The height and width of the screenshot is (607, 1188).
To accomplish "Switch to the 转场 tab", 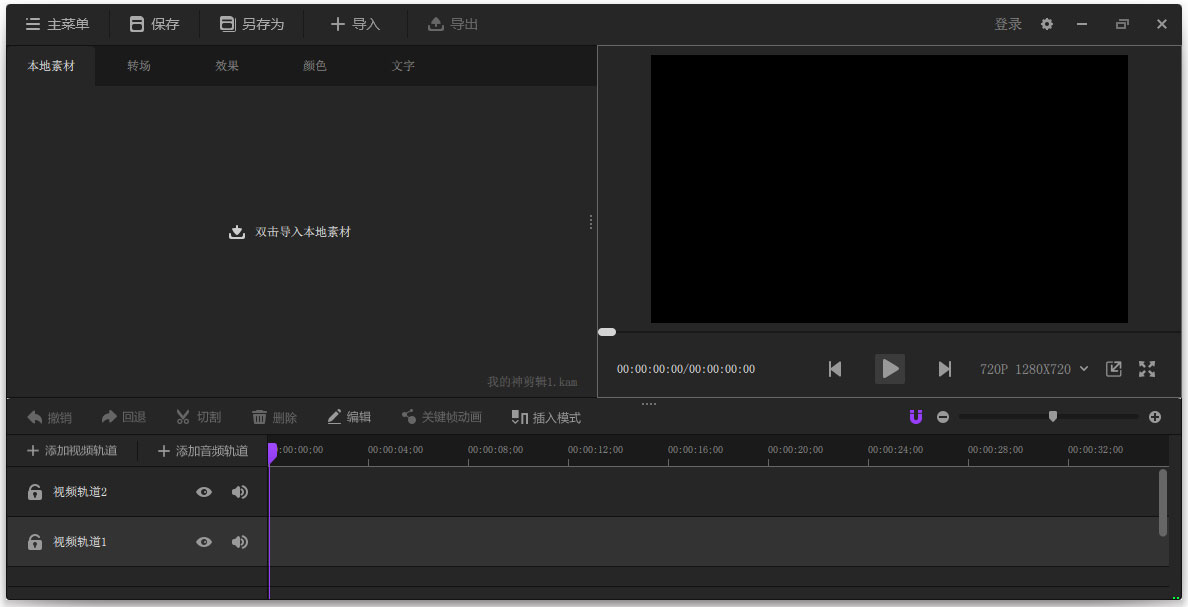I will tap(139, 66).
